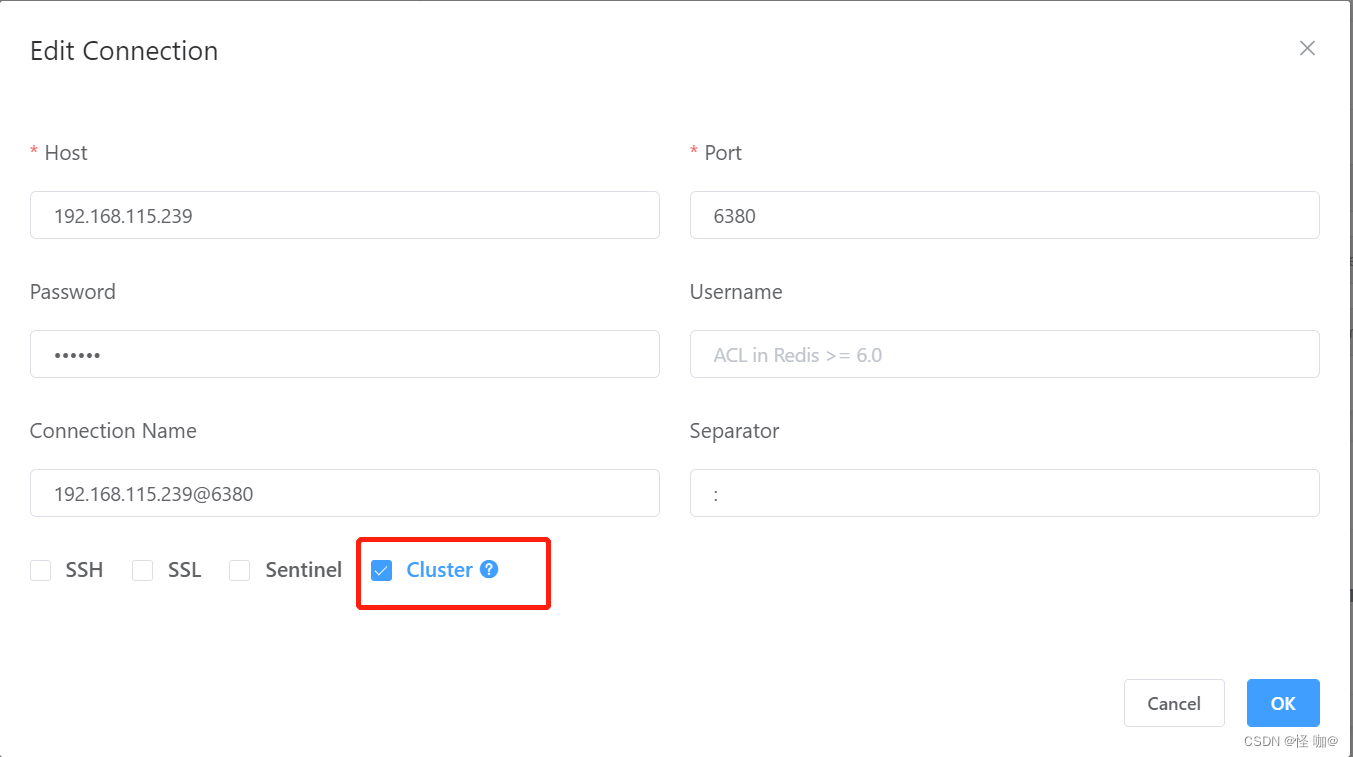Screen dimensions: 1353x757
Task: Uncheck the Cluster checkbox
Action: (x=381, y=570)
